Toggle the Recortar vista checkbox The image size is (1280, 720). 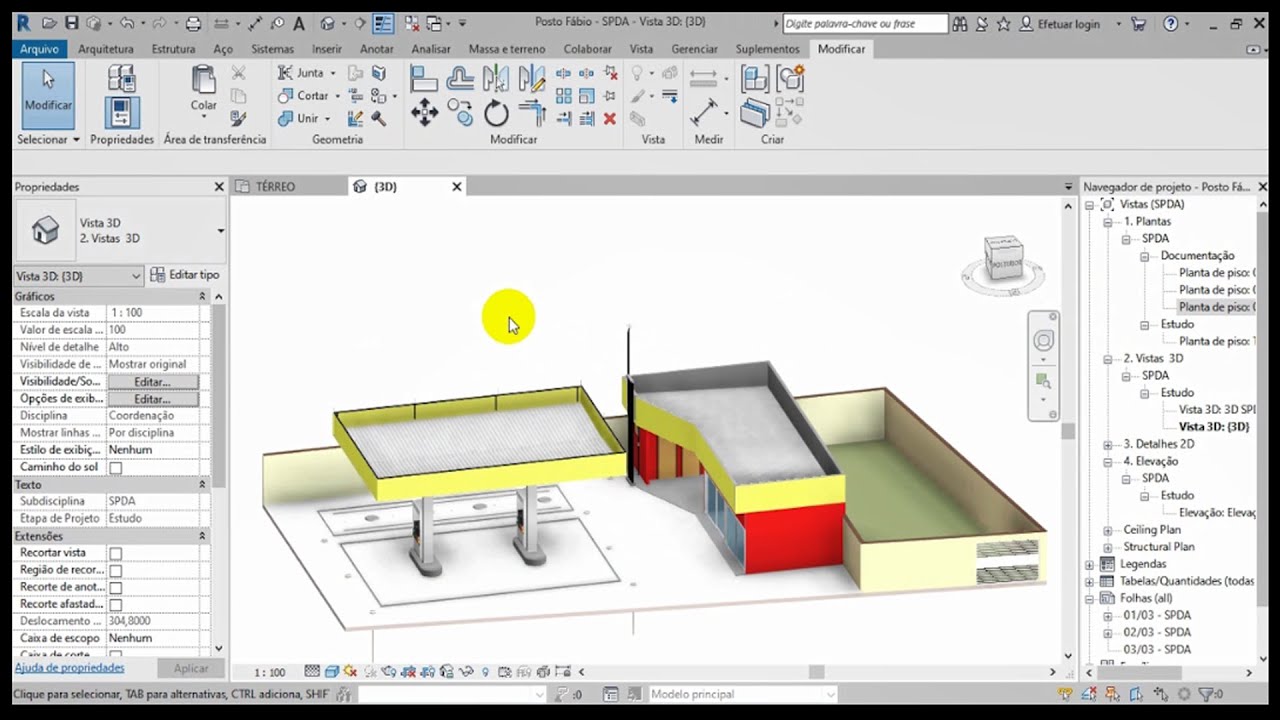click(x=115, y=553)
